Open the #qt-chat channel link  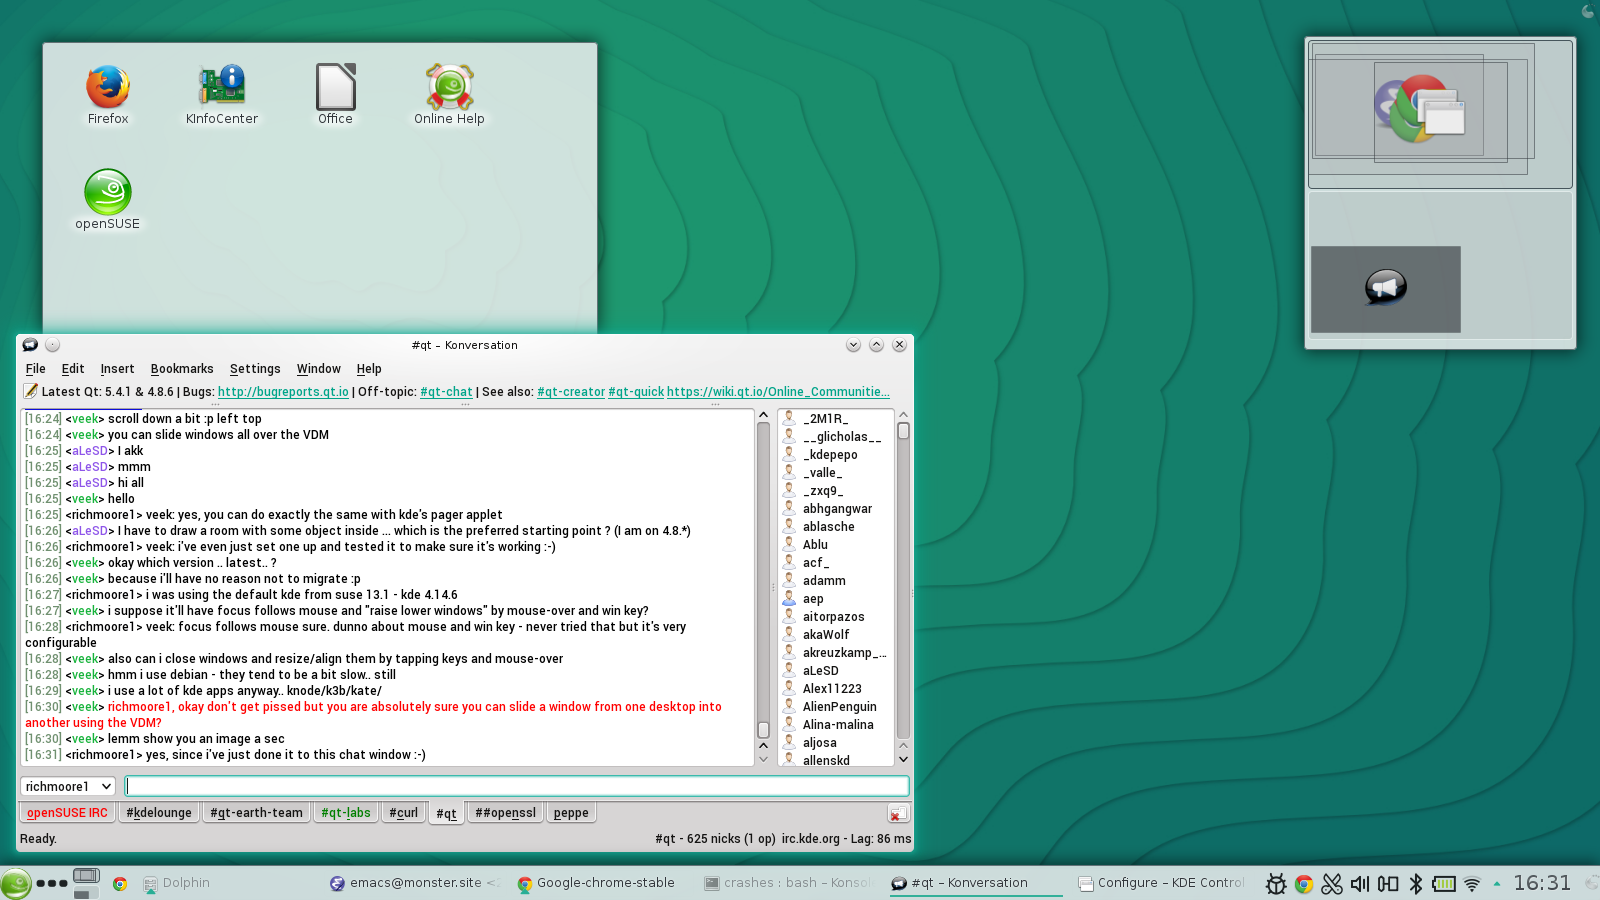[446, 392]
